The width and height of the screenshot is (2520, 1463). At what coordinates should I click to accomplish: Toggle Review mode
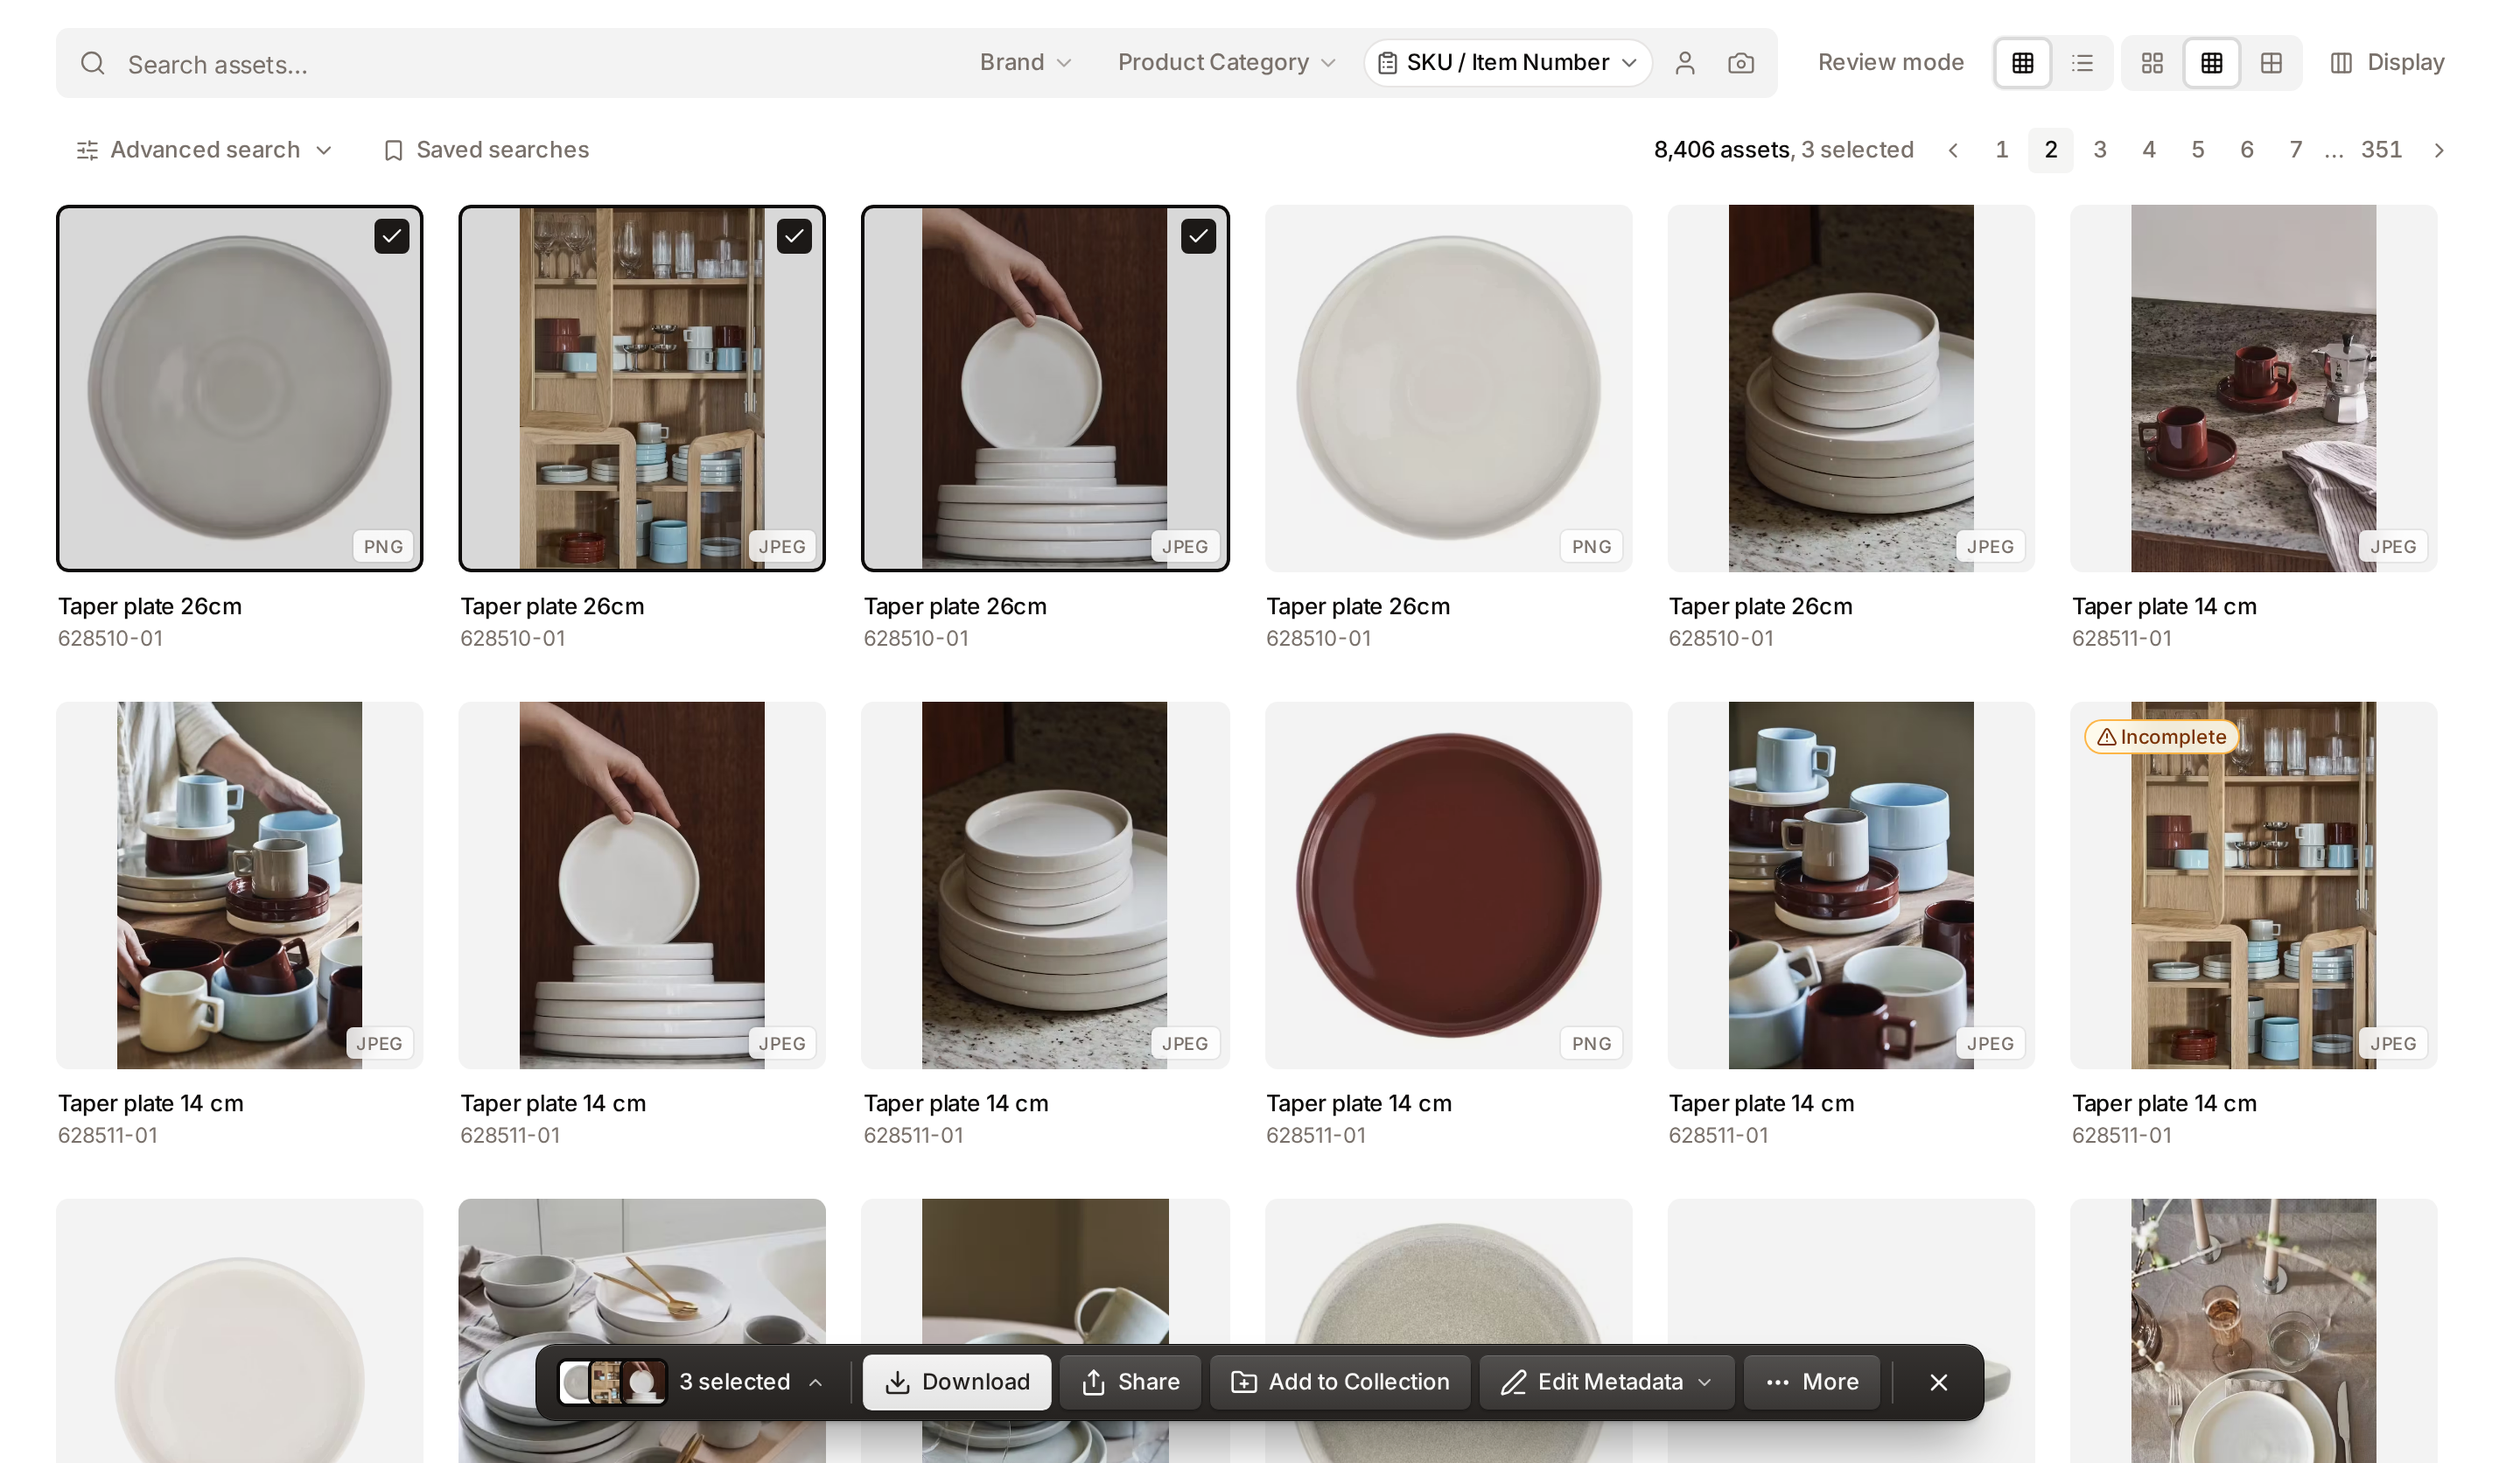(1890, 63)
